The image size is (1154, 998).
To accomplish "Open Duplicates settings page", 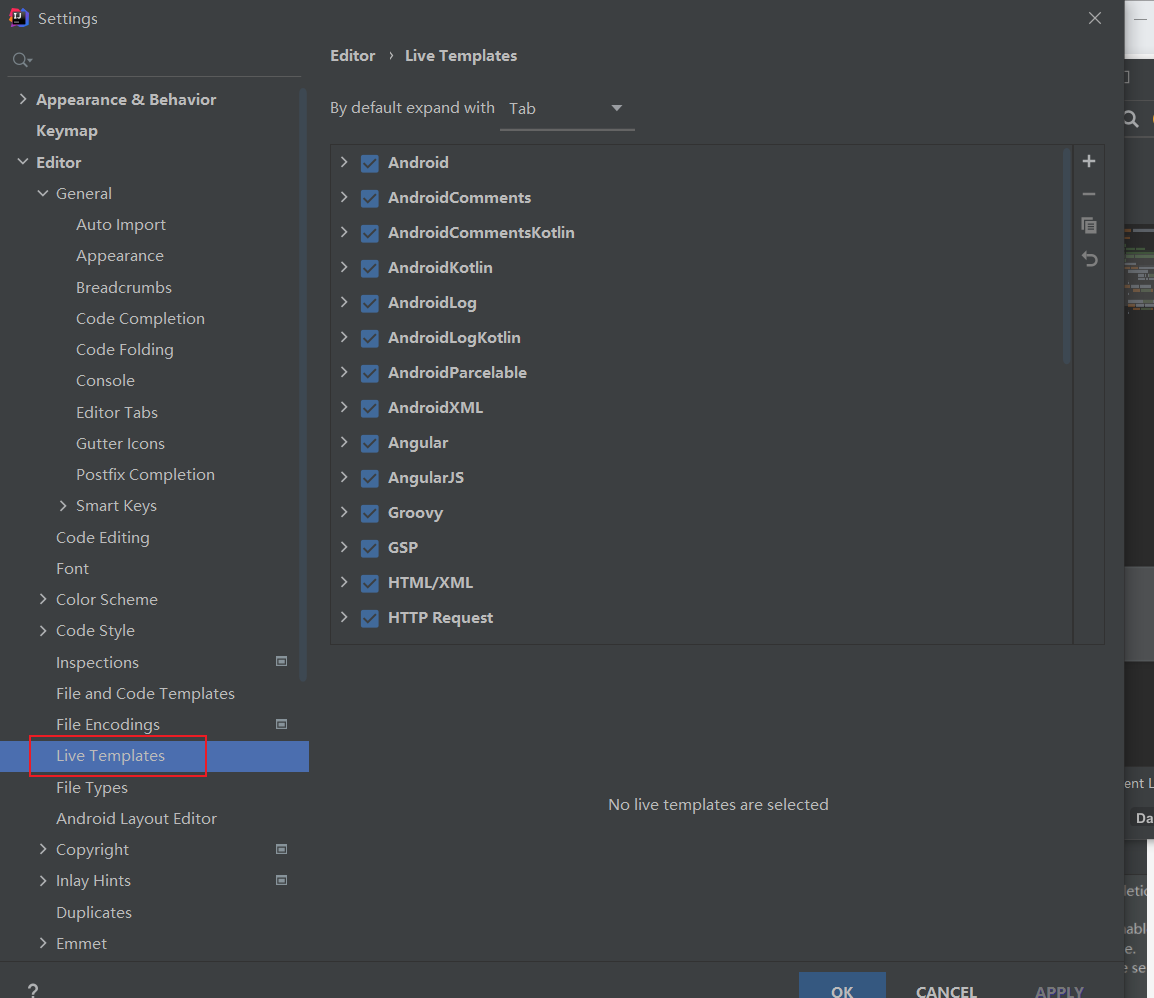I will point(94,913).
